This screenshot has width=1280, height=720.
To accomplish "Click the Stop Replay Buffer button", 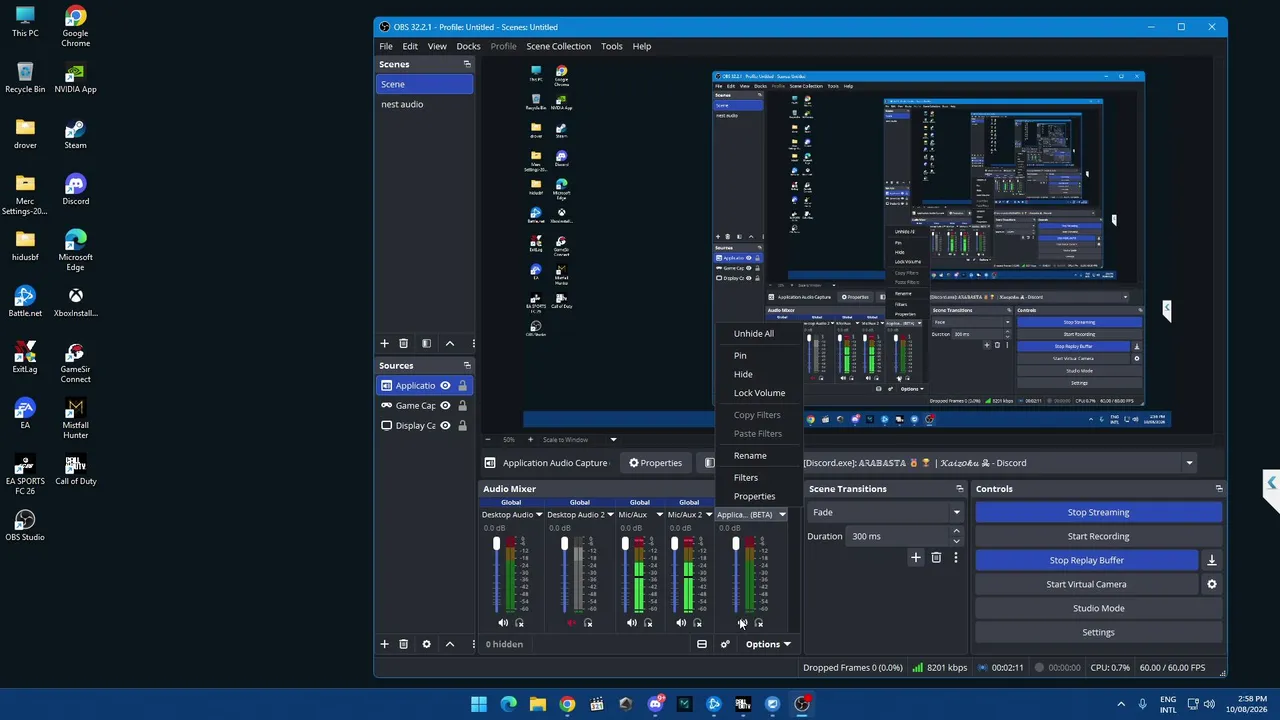I will pyautogui.click(x=1087, y=560).
